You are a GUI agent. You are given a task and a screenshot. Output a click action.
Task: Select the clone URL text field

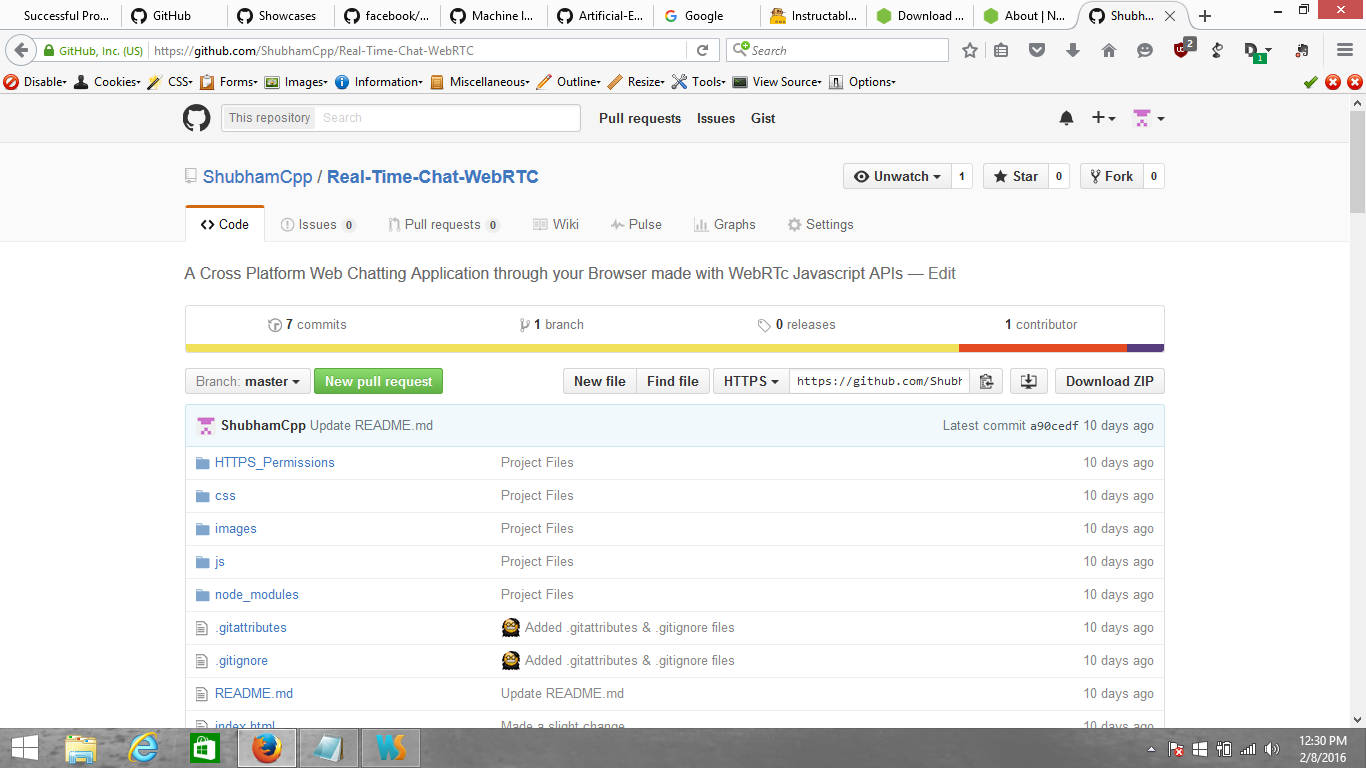880,381
